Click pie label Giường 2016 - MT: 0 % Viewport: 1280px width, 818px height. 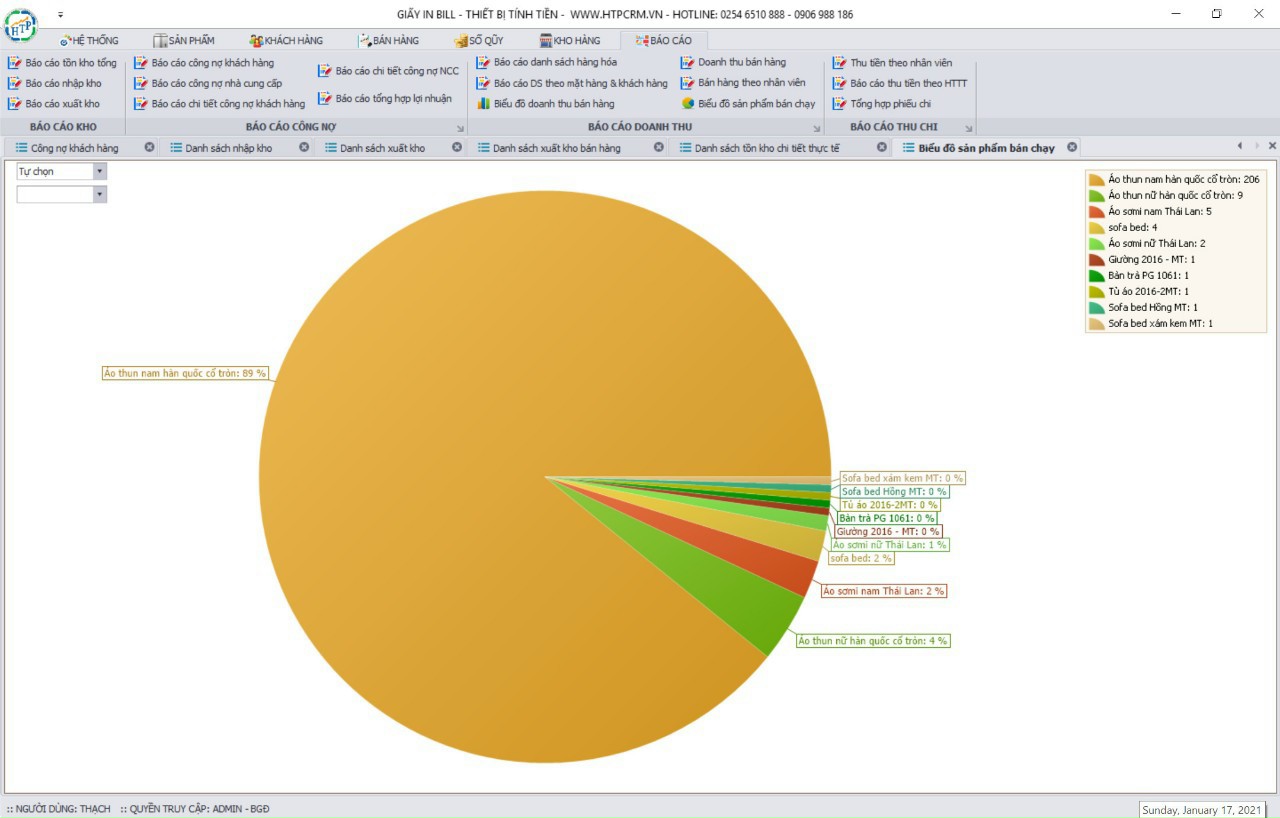[x=888, y=532]
